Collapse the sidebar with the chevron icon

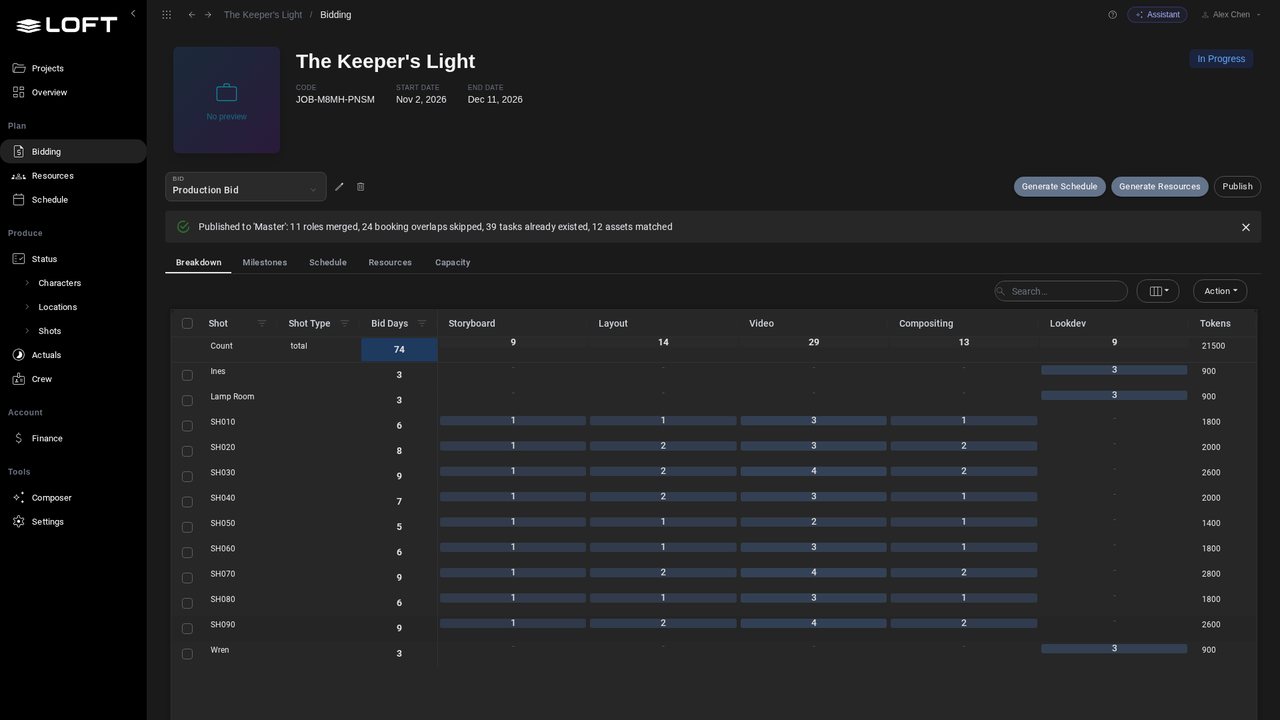pyautogui.click(x=133, y=14)
